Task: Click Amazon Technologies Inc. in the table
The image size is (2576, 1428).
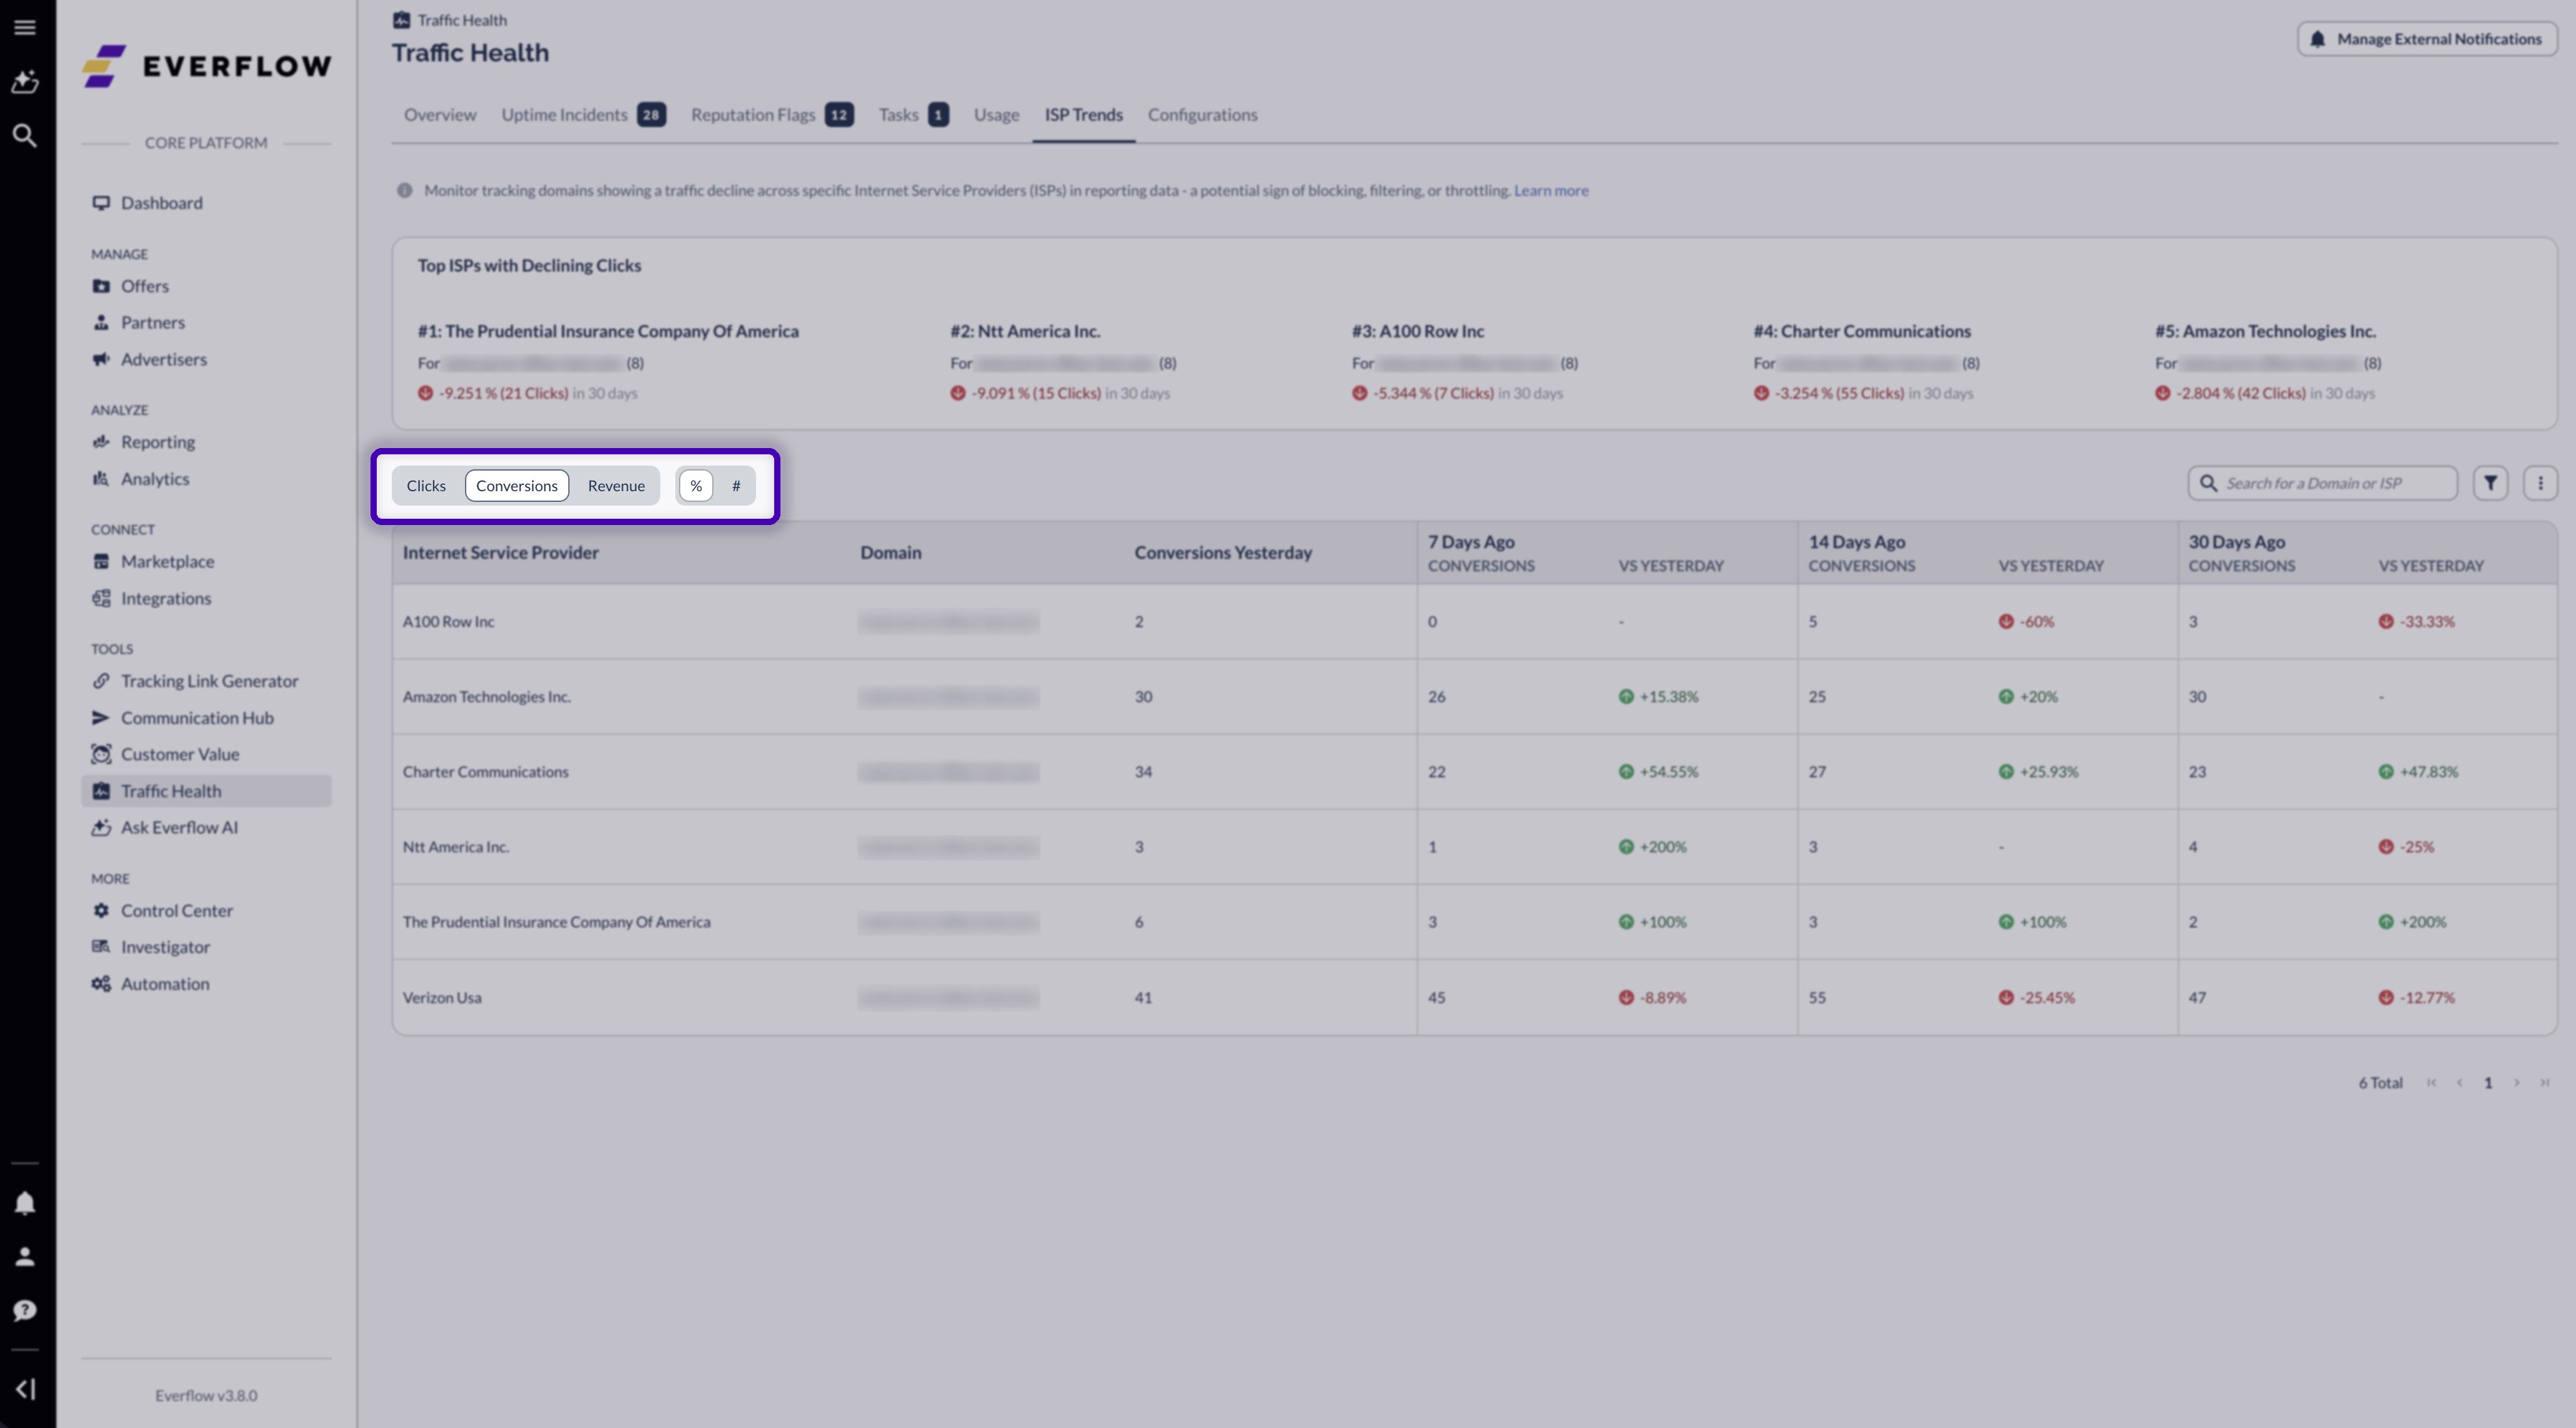Action: click(x=487, y=697)
